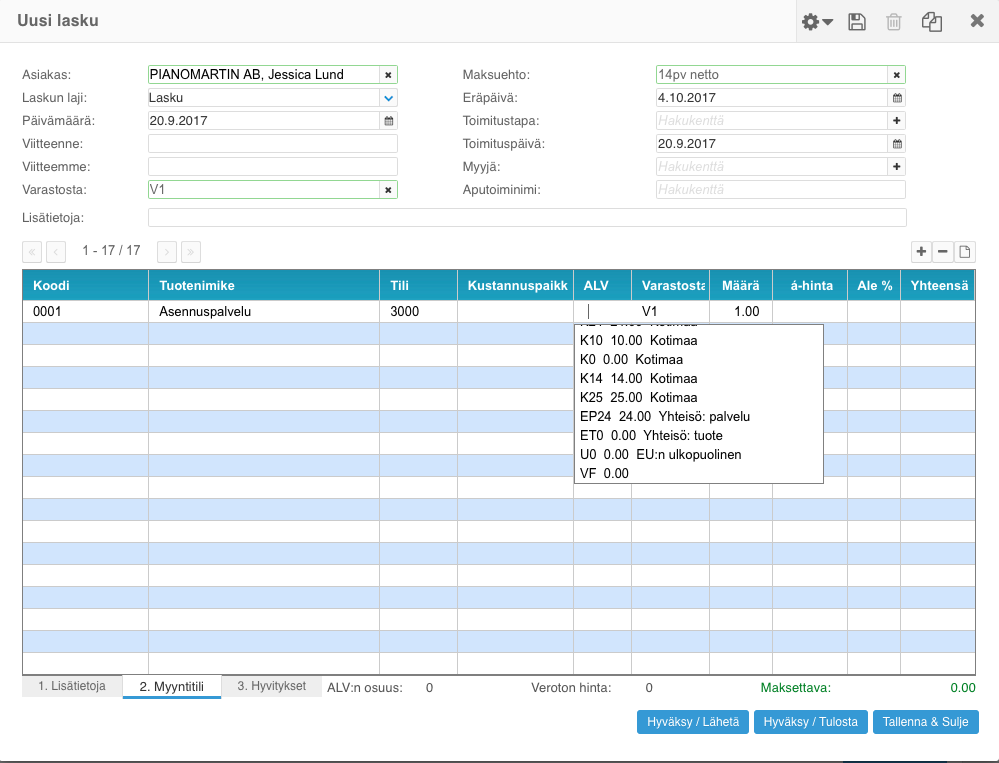The image size is (999, 763).
Task: Click the Eräpäivä 4.10.2017 field
Action: pos(772,98)
